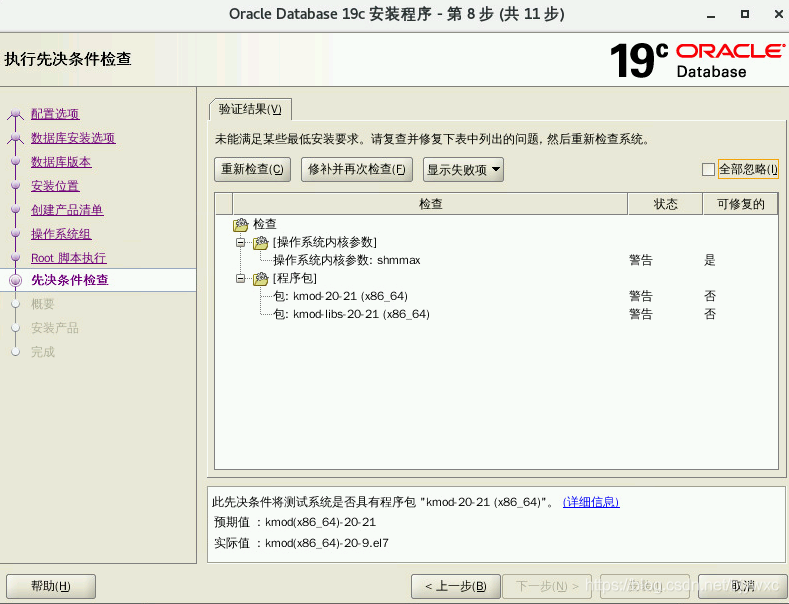This screenshot has width=789, height=604.
Task: Collapse the 程序包 tree node
Action: click(241, 278)
